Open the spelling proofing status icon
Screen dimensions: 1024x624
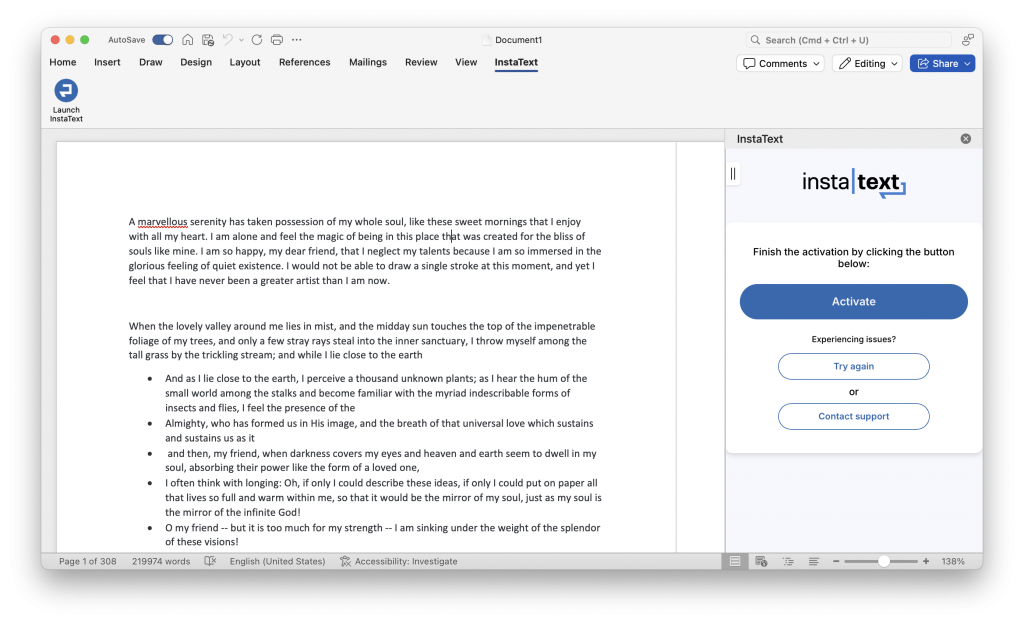pyautogui.click(x=210, y=561)
